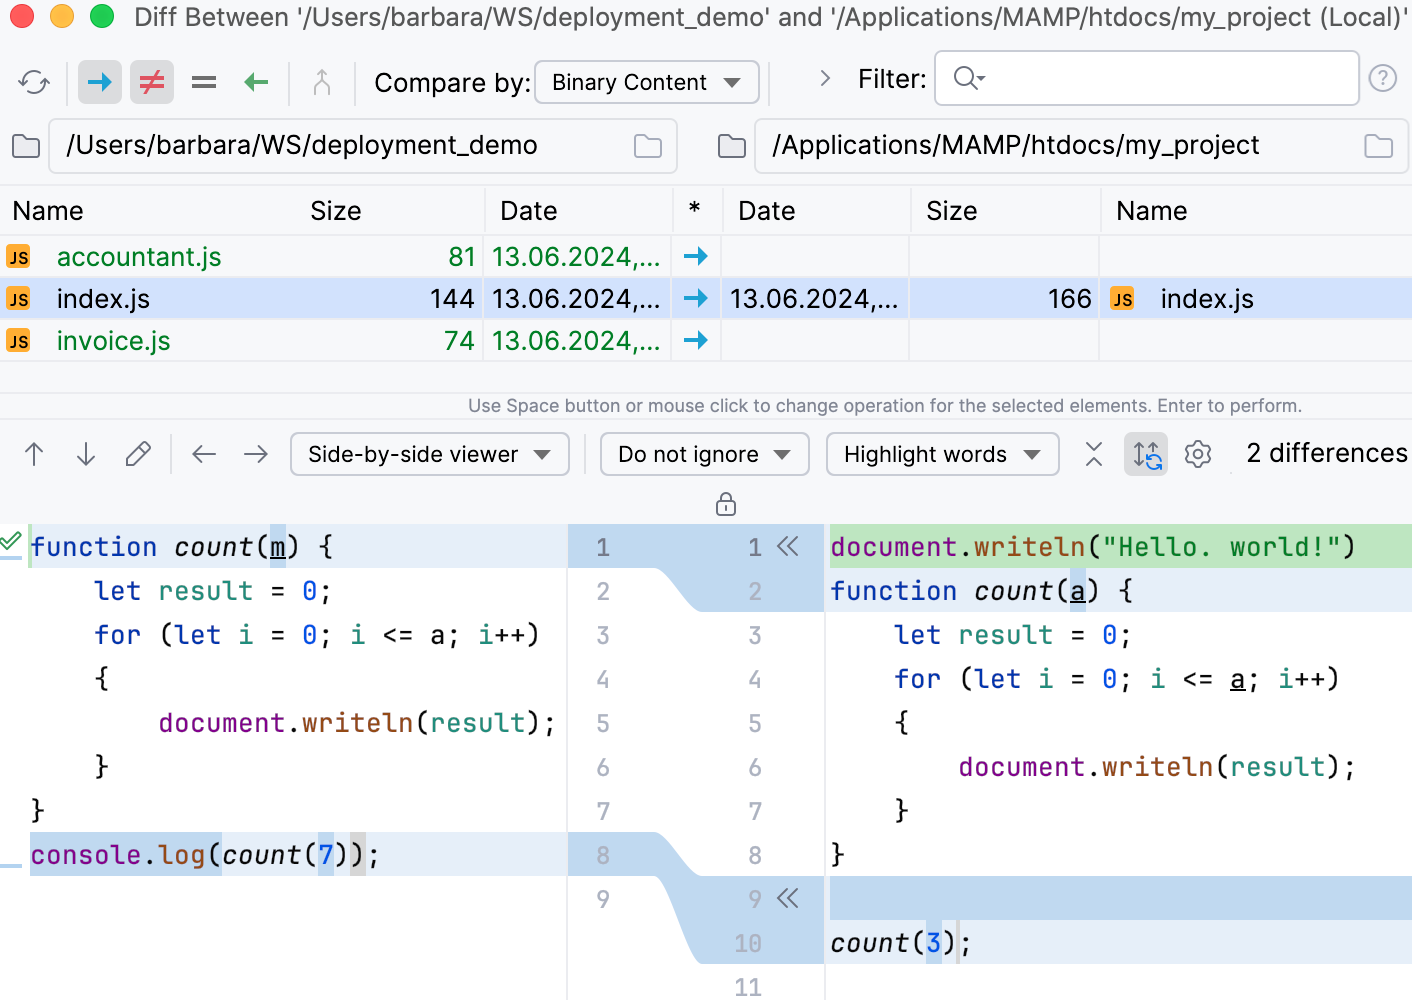Select the show-difference (≠) filter icon
Viewport: 1412px width, 1000px height.
(151, 82)
